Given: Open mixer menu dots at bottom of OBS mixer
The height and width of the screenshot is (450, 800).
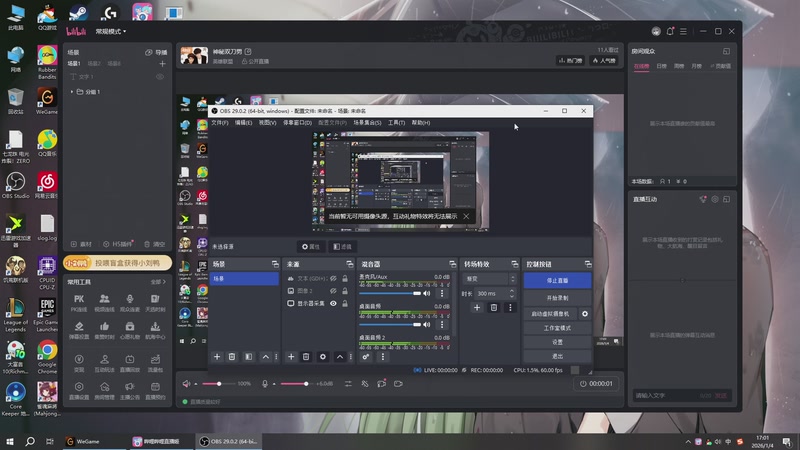Looking at the screenshot, I should coord(383,357).
